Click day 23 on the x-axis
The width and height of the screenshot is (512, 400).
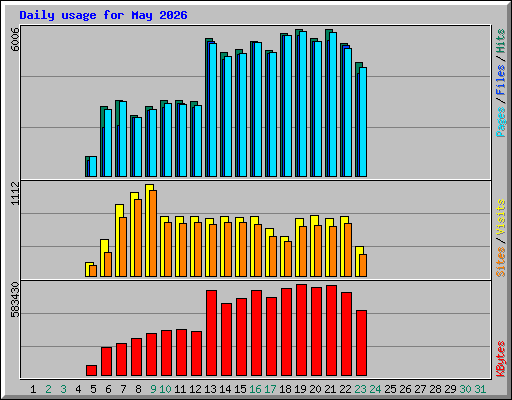360,389
